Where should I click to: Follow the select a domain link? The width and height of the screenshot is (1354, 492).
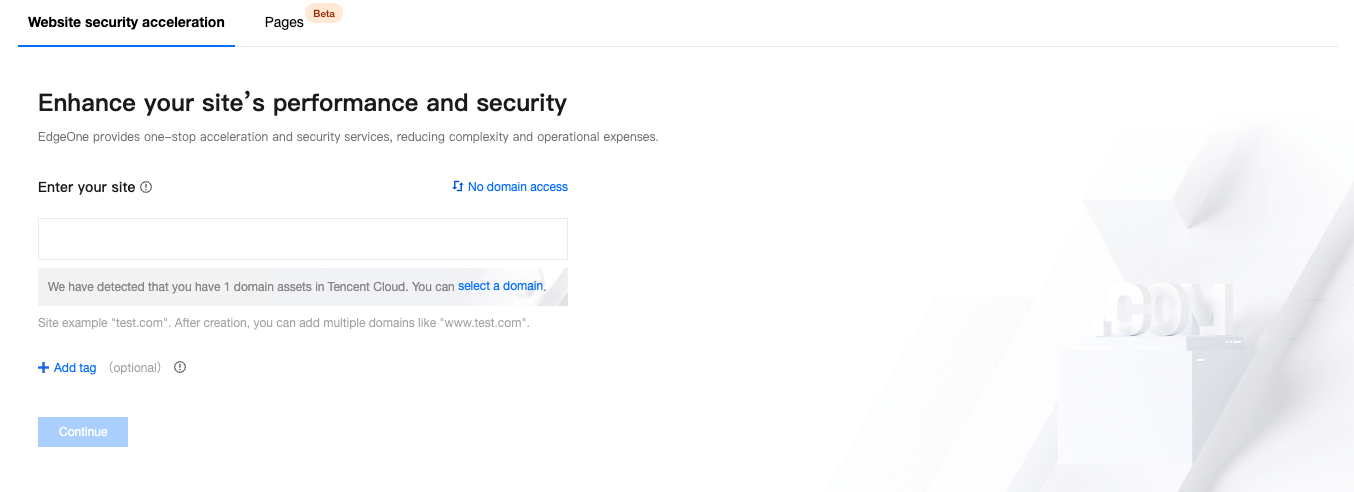[500, 286]
